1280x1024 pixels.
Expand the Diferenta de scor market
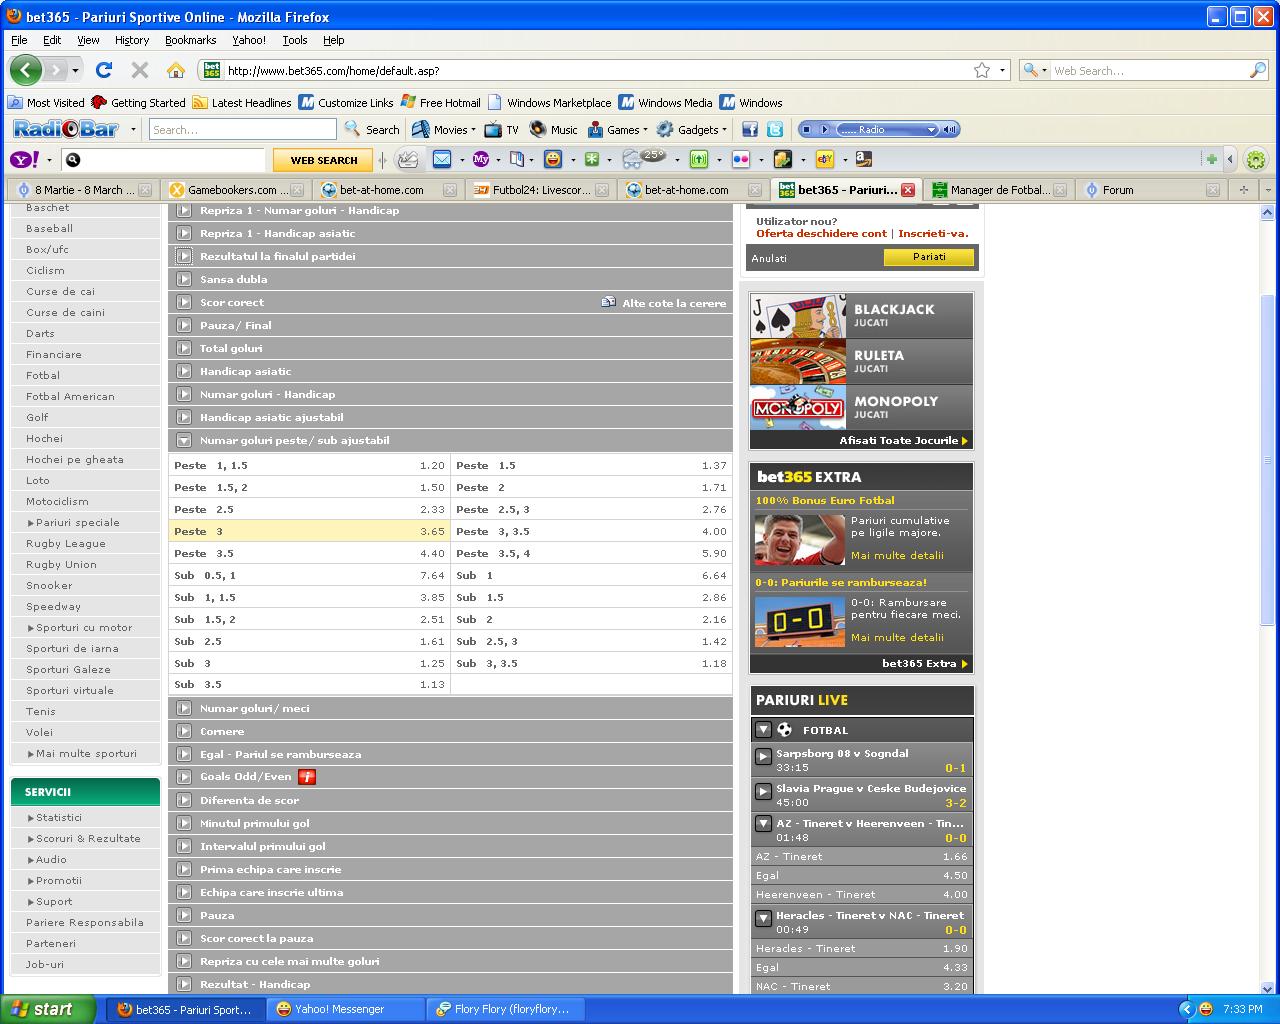tap(184, 800)
